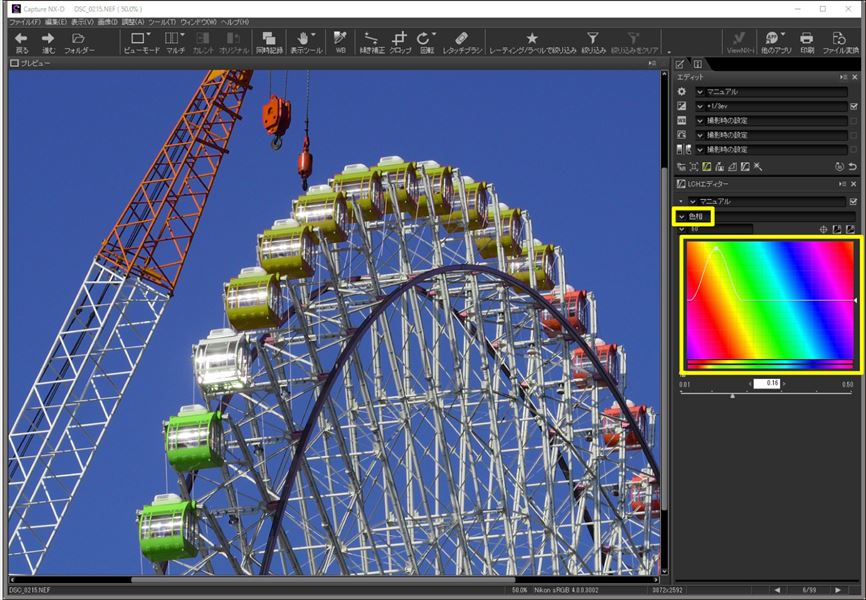This screenshot has height=600, width=866.
Task: Click the gear icon beside マニュアル
Action: coord(682,92)
